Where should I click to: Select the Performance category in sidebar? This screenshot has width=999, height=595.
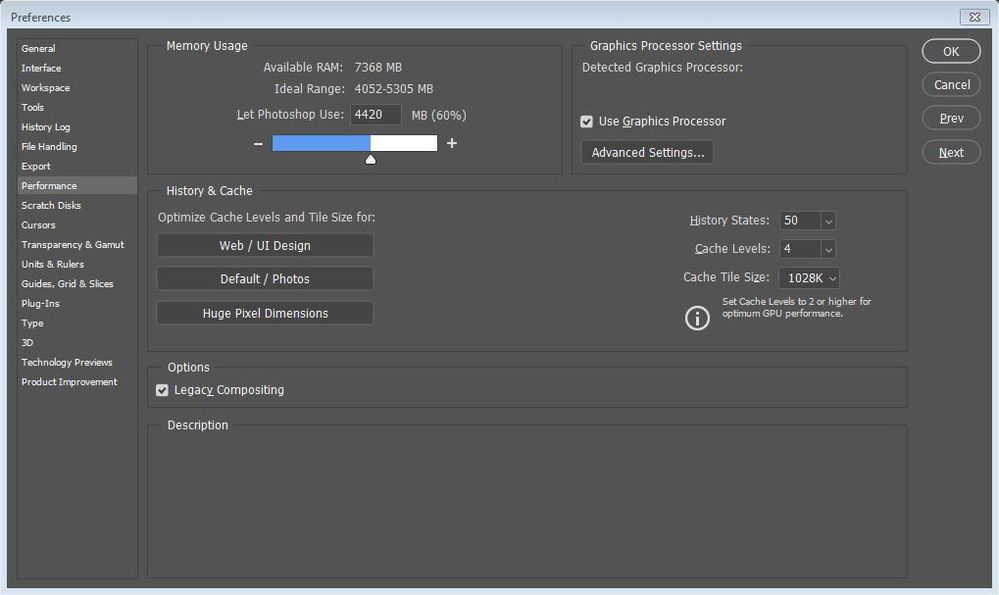(77, 185)
